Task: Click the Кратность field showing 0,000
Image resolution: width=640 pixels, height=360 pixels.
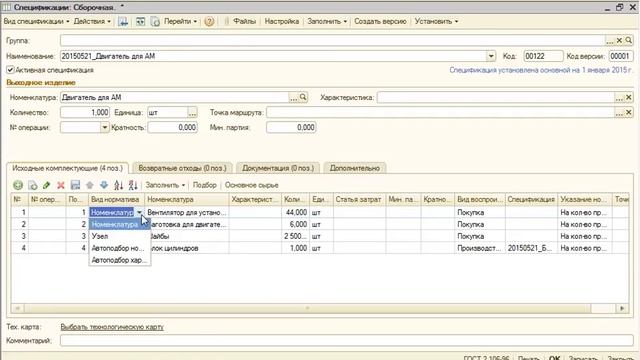Action: coord(172,127)
